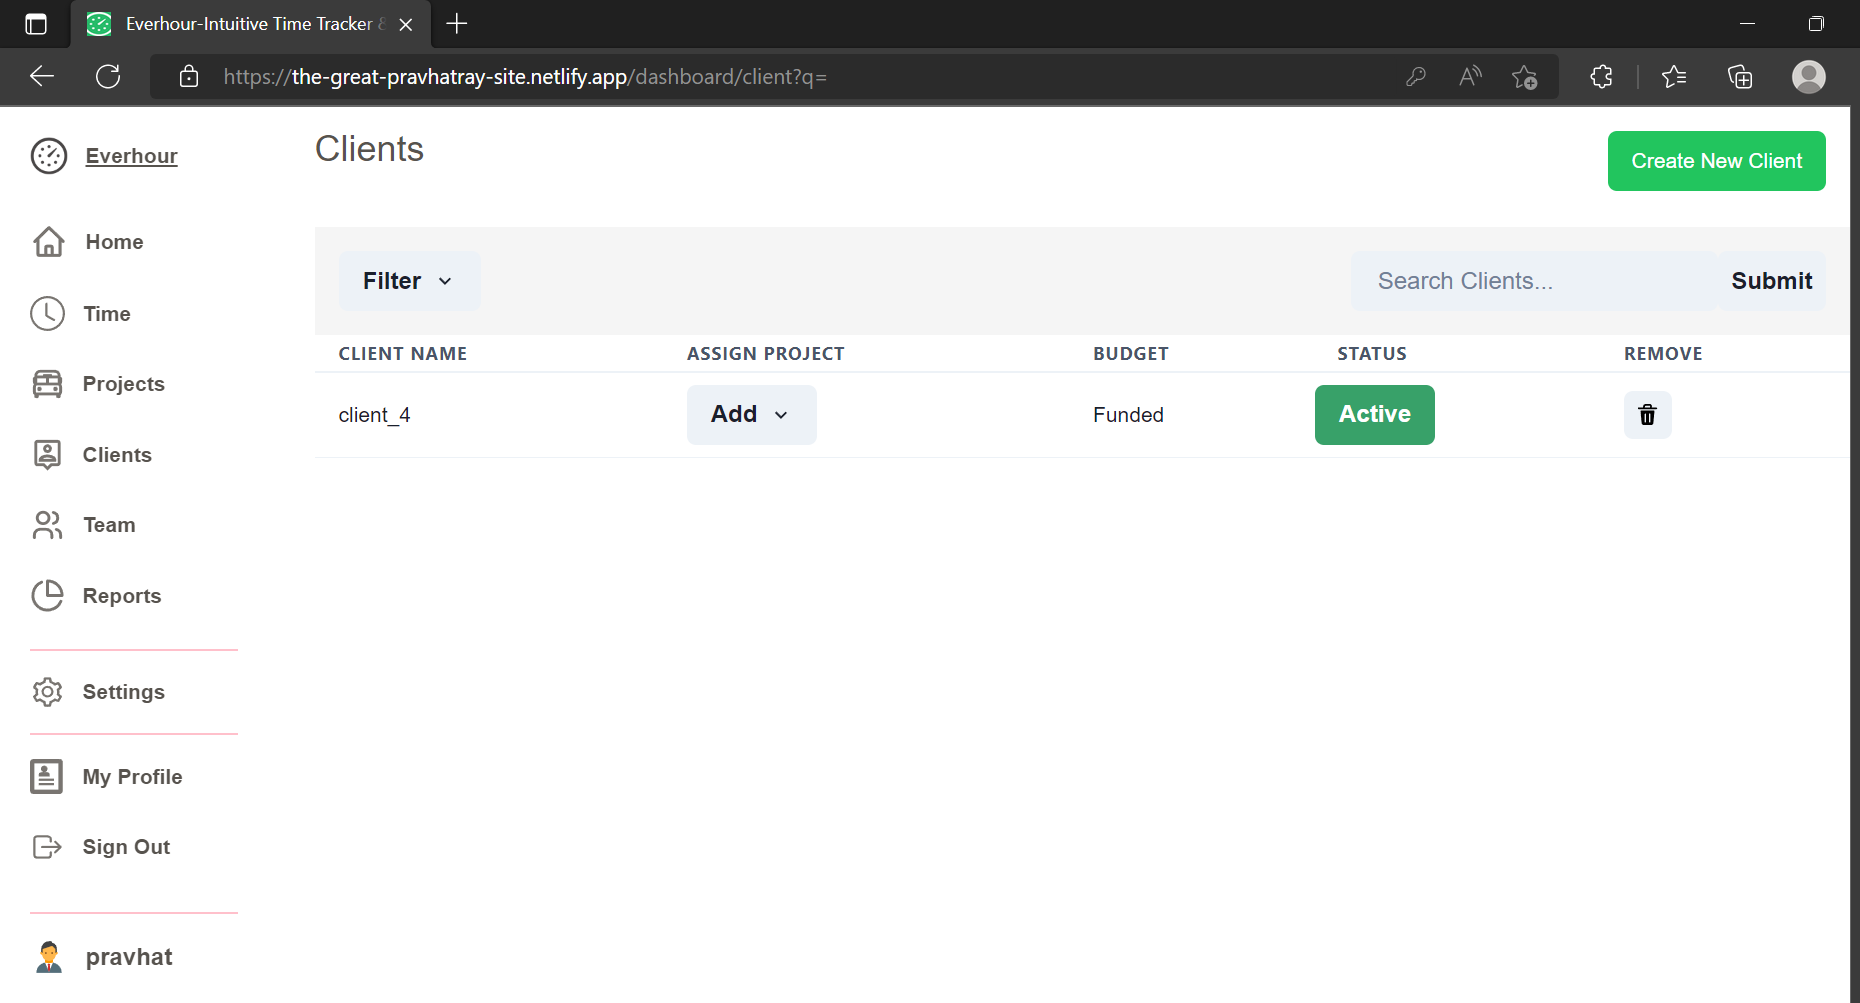The image size is (1860, 1003).
Task: Go back with browser back arrow
Action: tap(42, 77)
